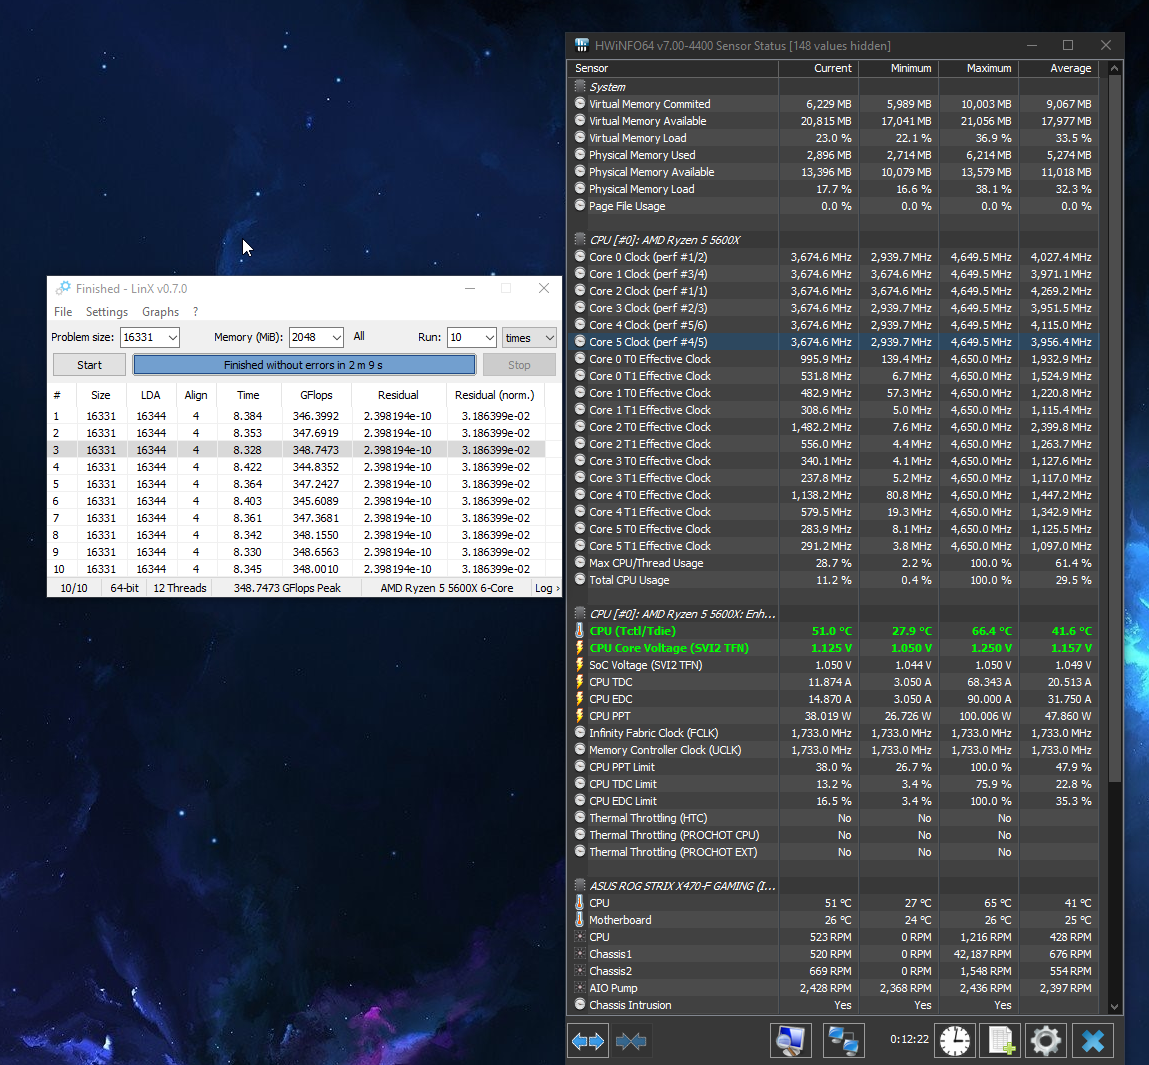Expand the Memory (MiB) dropdown
The image size is (1149, 1065).
(x=336, y=338)
